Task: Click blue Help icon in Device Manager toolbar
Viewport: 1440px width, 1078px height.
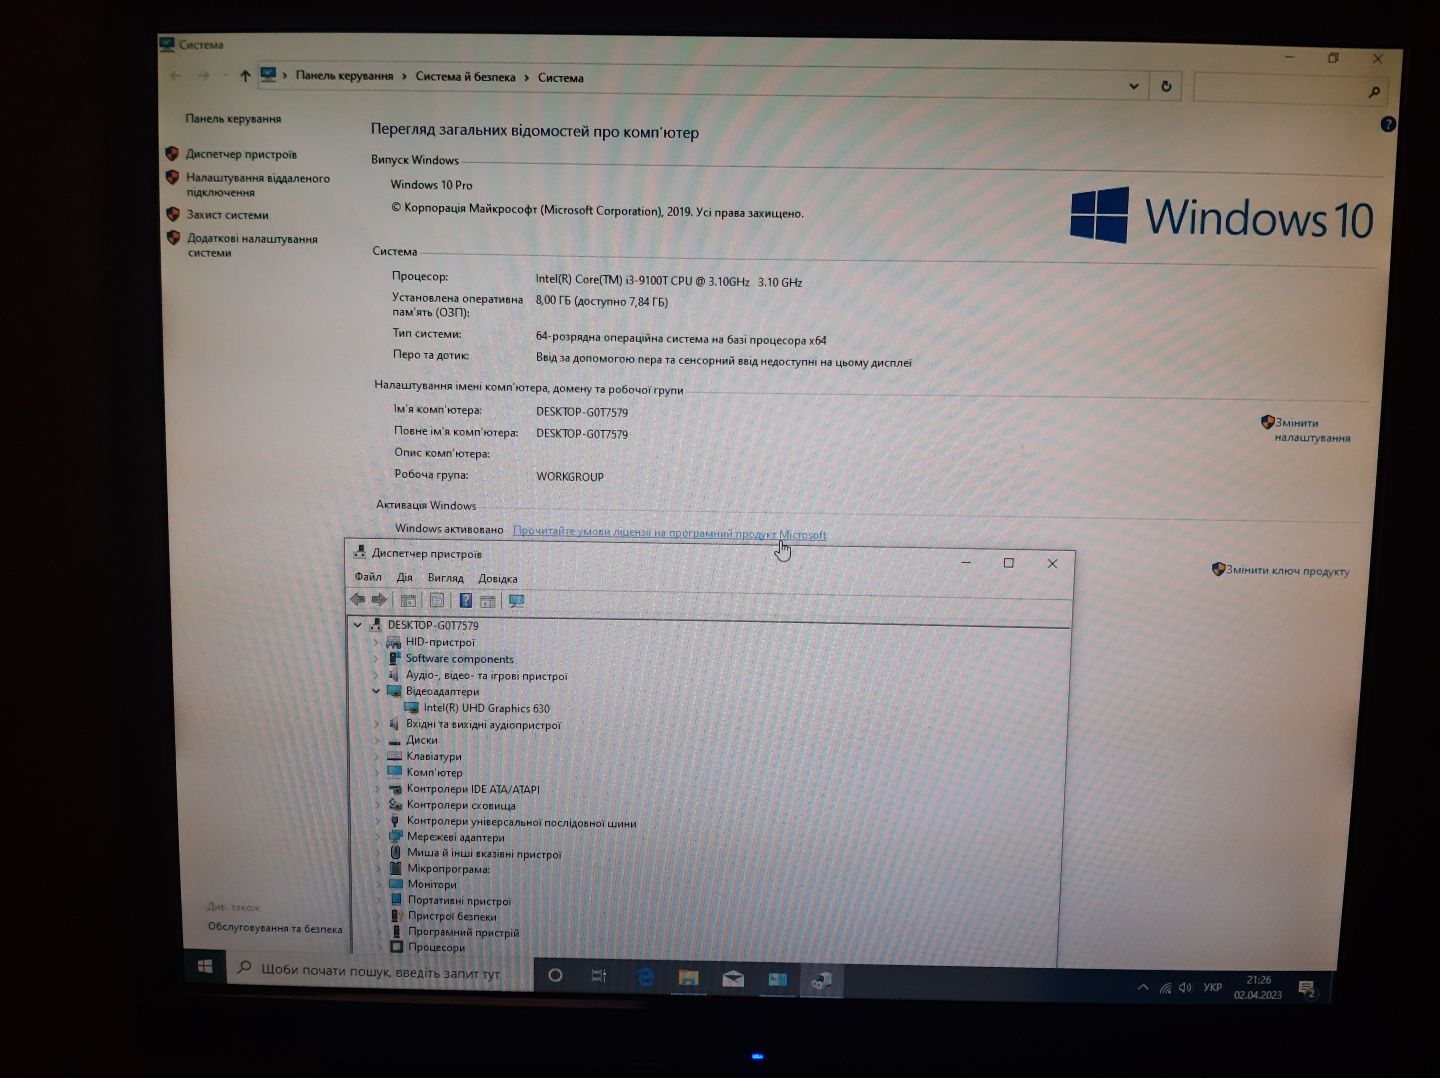Action: (x=465, y=601)
